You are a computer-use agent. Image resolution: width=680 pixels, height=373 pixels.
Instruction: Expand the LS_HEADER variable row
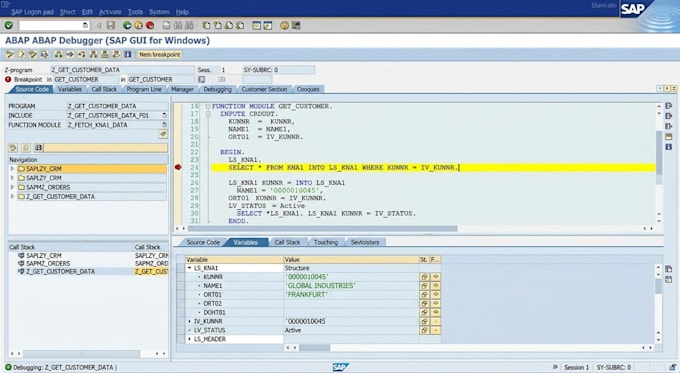click(190, 339)
